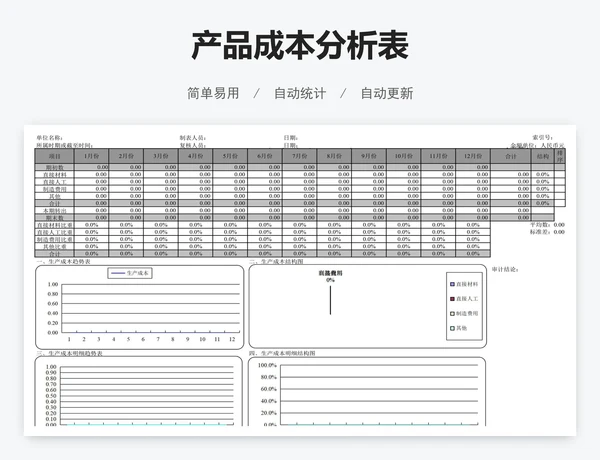
Task: Click the 复核人员 label
Action: pos(193,145)
